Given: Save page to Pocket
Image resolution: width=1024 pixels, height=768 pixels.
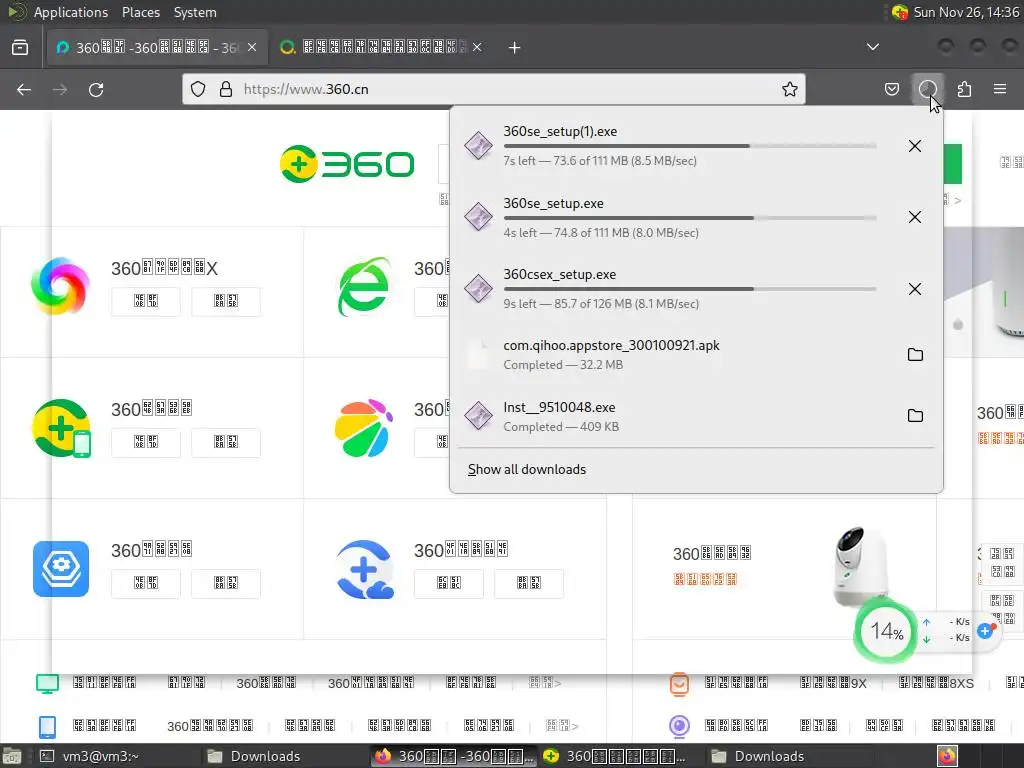Looking at the screenshot, I should pos(891,89).
